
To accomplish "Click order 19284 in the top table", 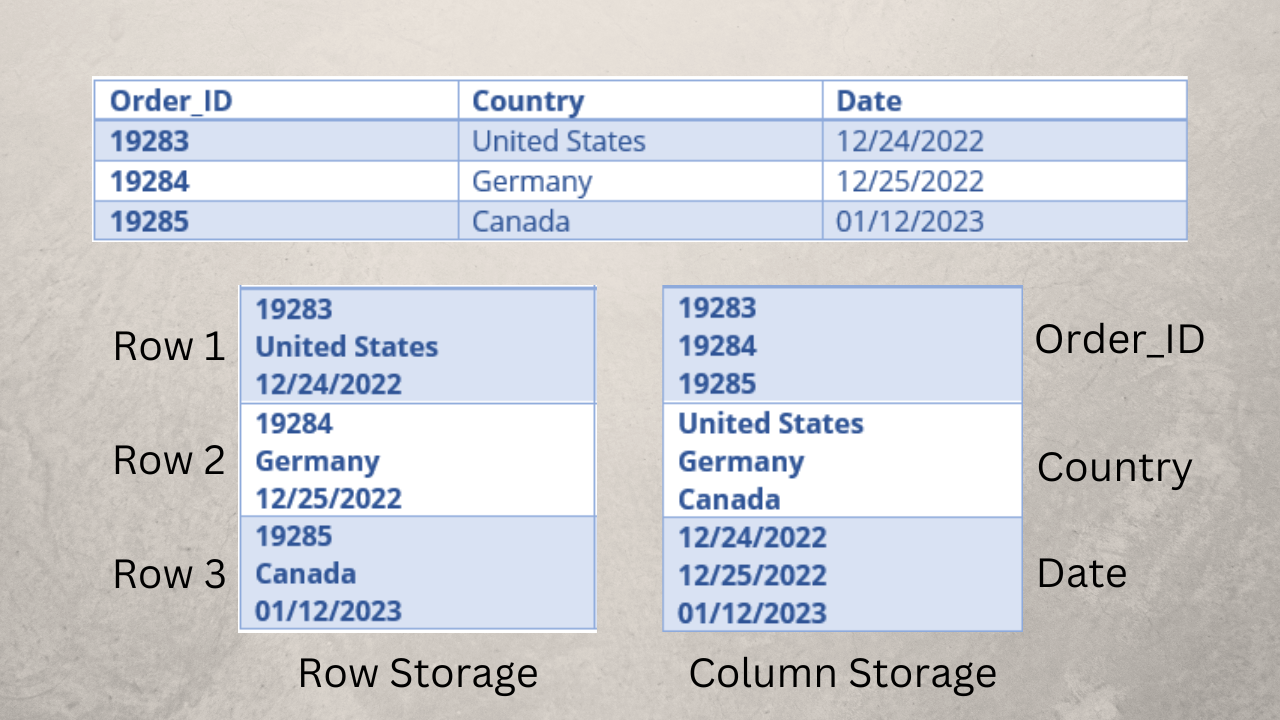I will [x=149, y=181].
